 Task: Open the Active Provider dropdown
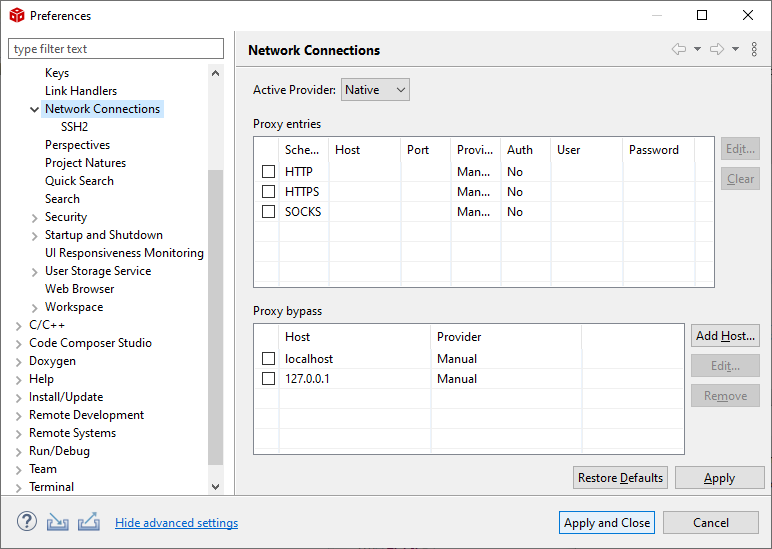tap(375, 90)
